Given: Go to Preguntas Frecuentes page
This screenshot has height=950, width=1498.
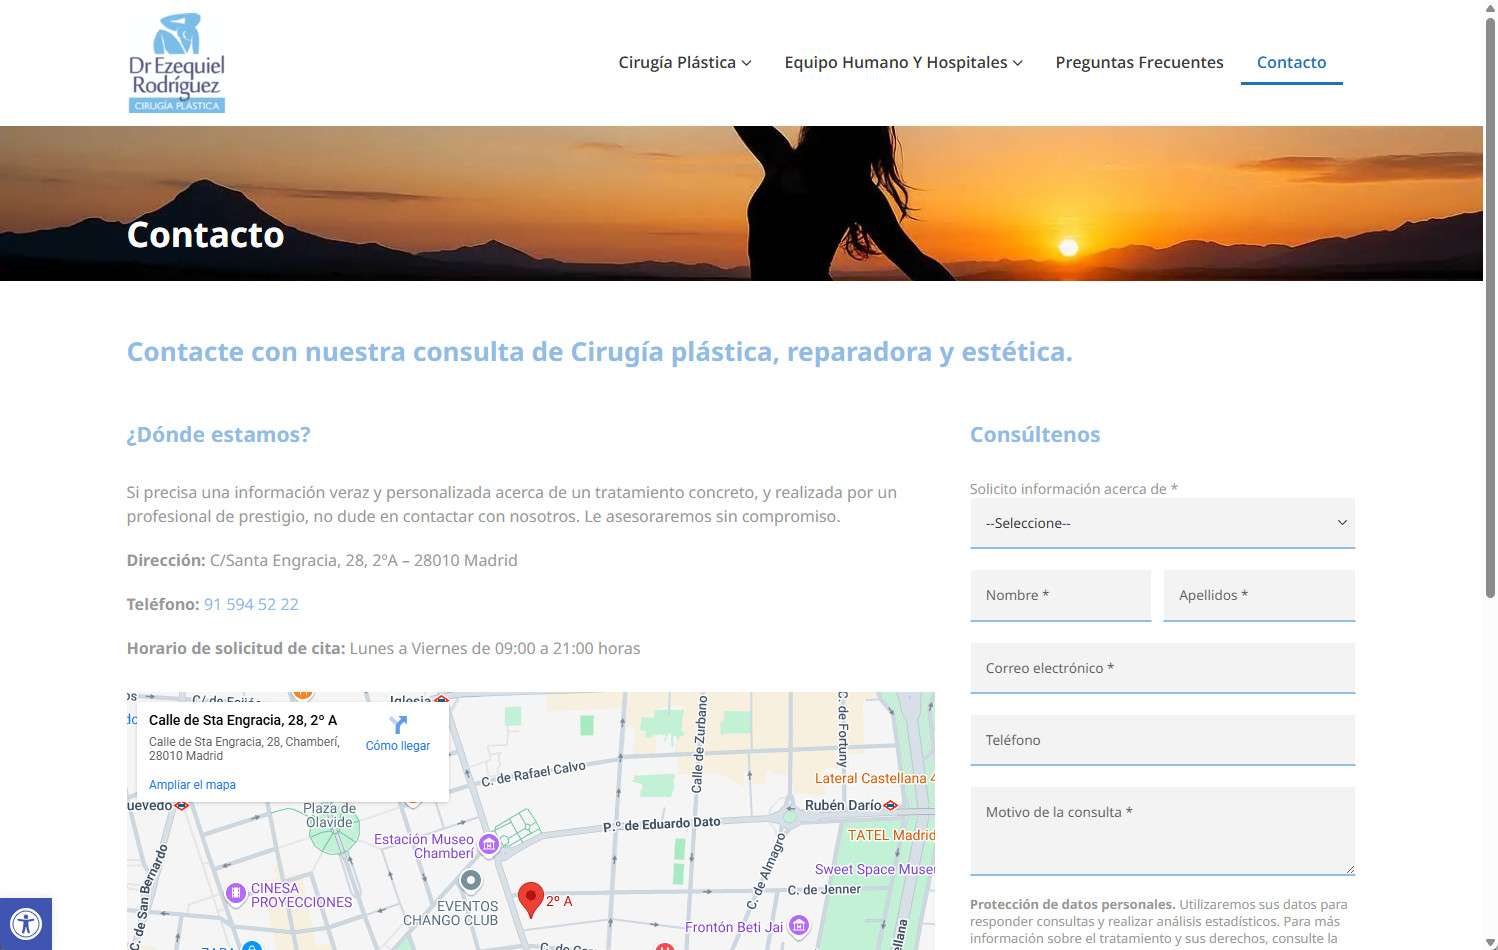Looking at the screenshot, I should [x=1139, y=62].
